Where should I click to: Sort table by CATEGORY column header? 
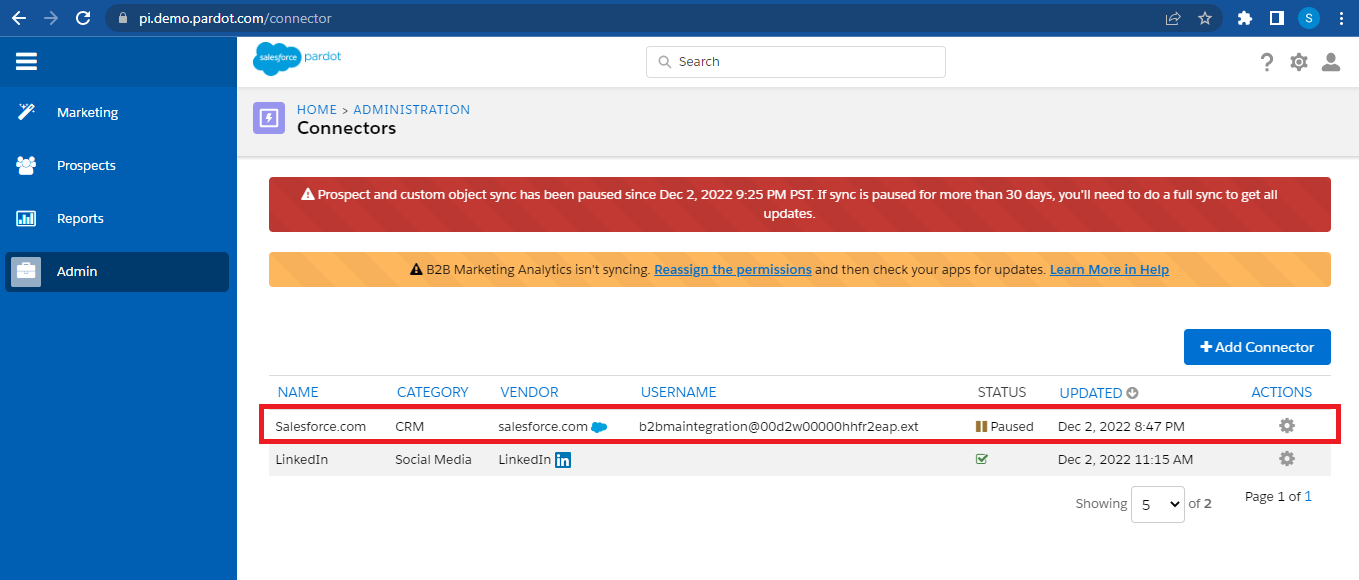[x=432, y=392]
